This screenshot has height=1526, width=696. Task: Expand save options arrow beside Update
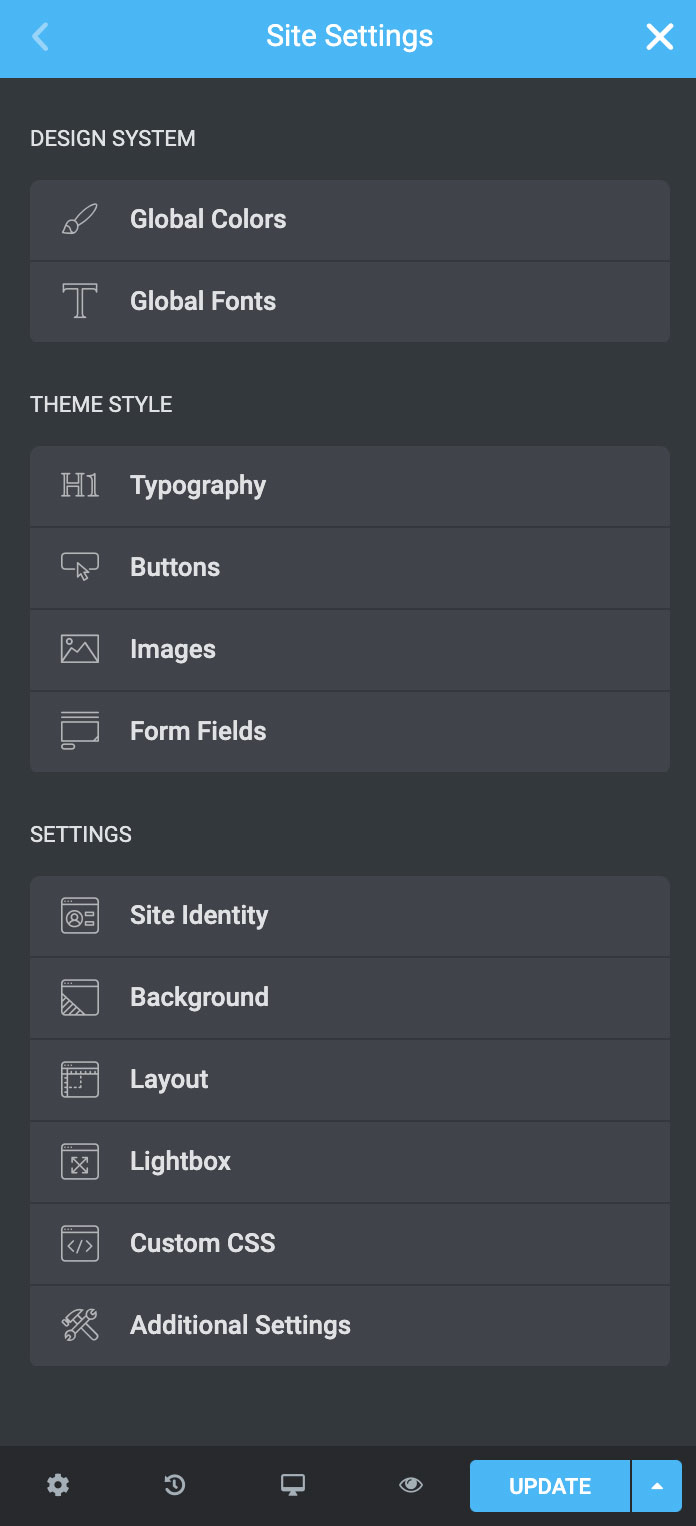click(x=657, y=1486)
